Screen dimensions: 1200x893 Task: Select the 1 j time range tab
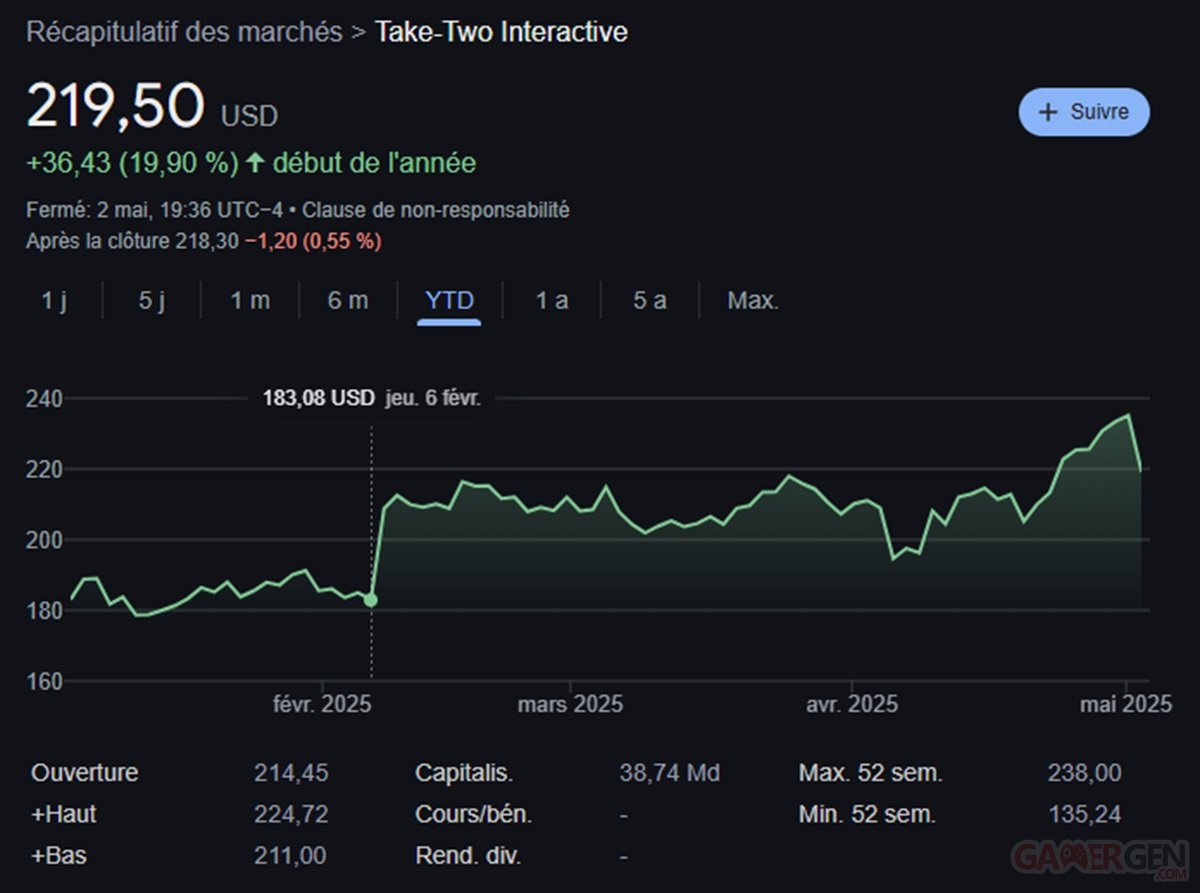(54, 300)
